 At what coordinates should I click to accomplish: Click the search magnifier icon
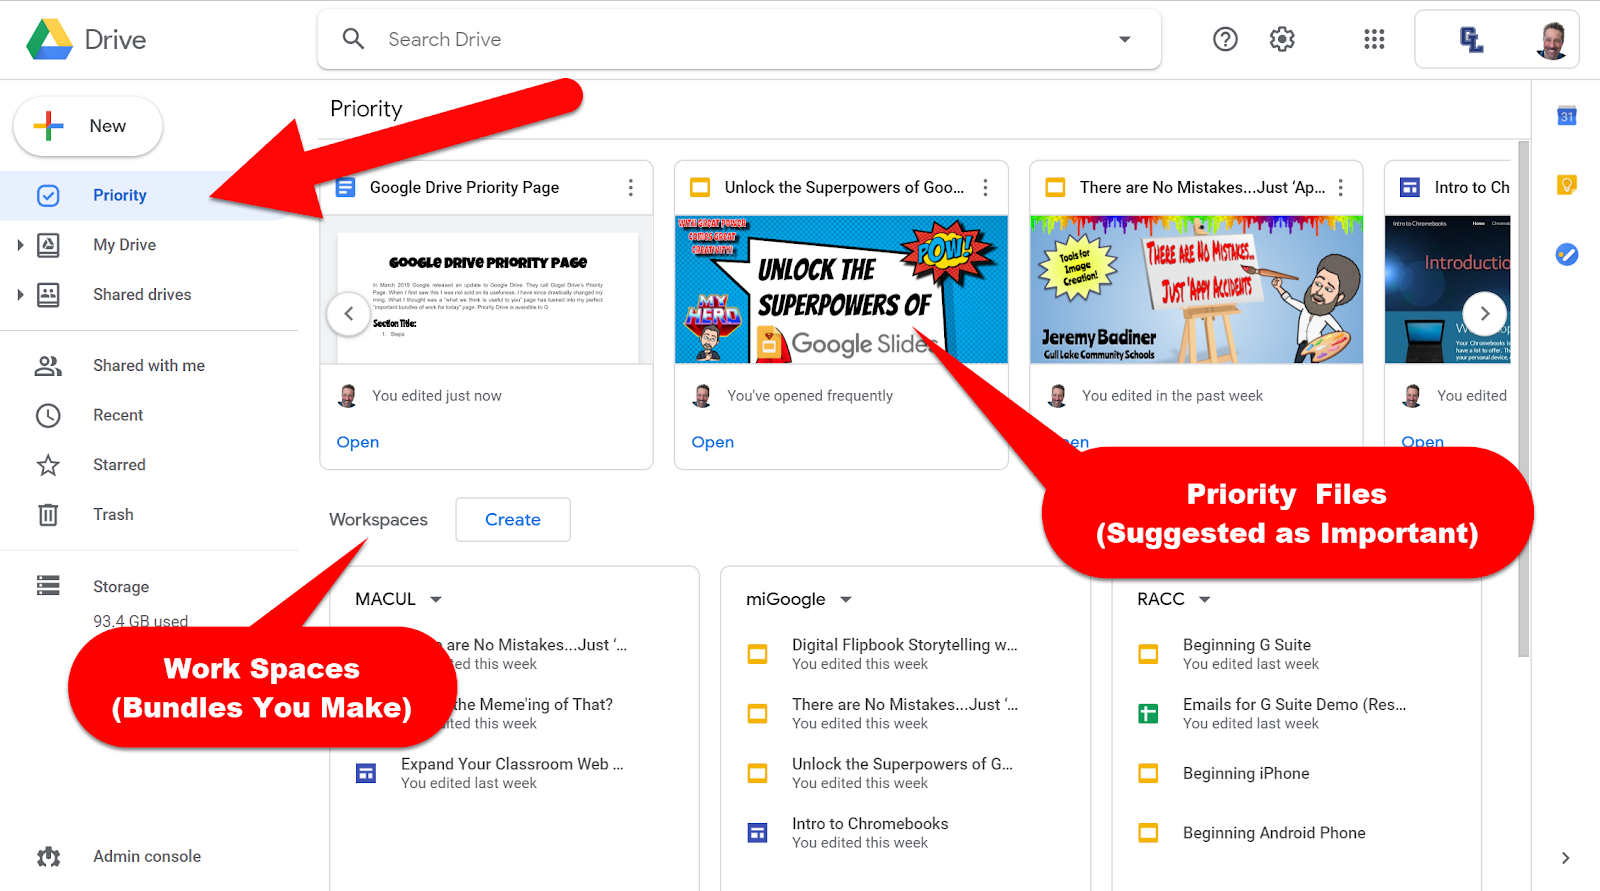(x=353, y=39)
